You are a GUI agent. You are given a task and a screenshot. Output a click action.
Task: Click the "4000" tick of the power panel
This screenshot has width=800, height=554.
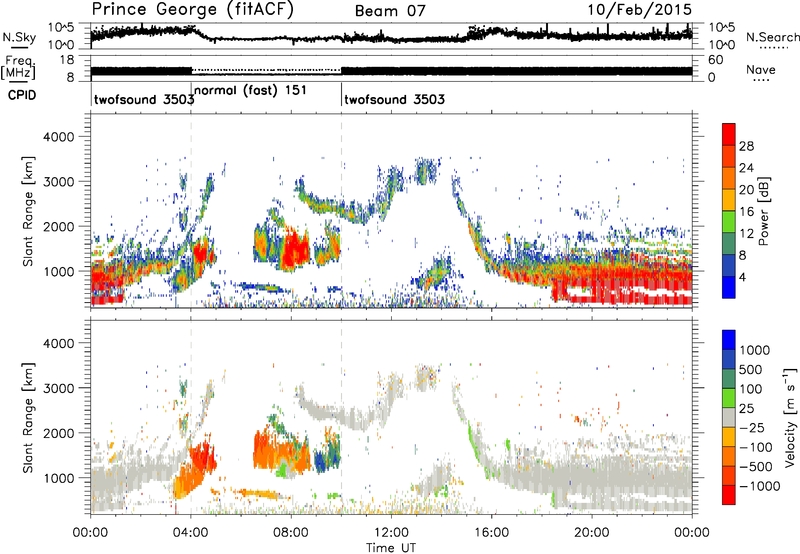(x=58, y=137)
